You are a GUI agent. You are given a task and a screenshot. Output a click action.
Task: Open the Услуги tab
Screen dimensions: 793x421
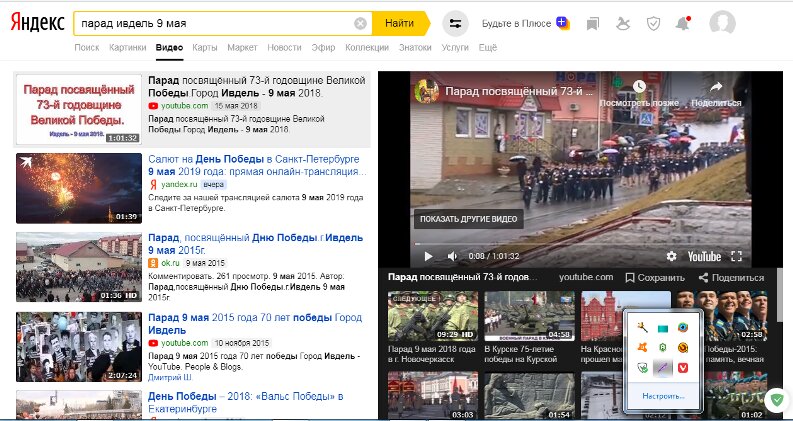455,48
